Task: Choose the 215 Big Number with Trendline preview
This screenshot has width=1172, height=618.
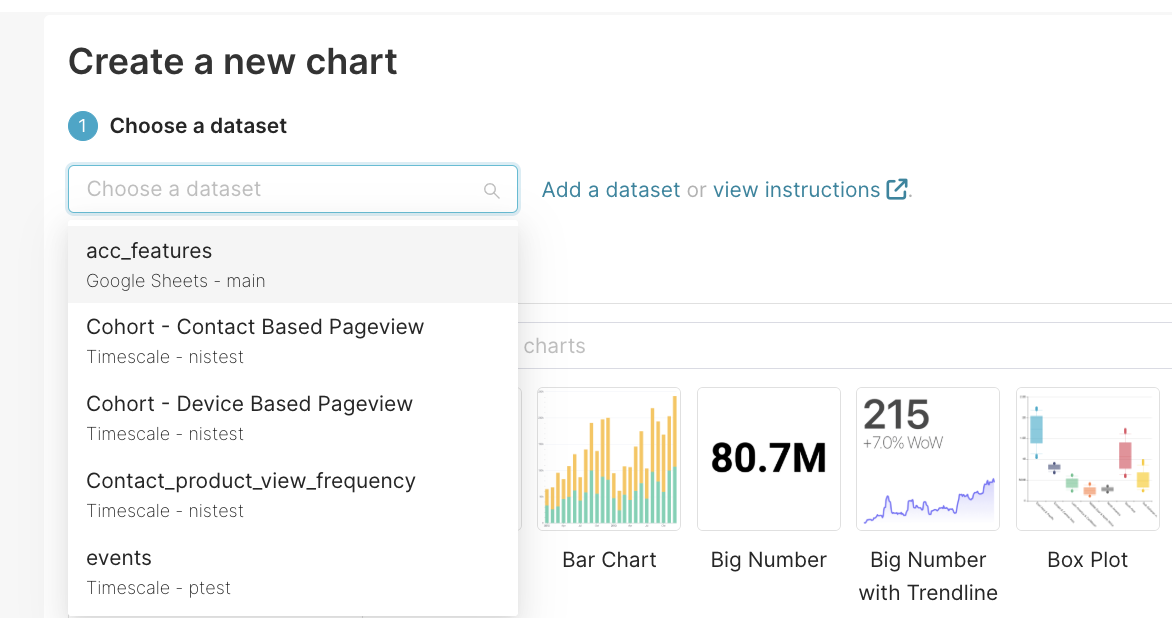Action: click(927, 459)
